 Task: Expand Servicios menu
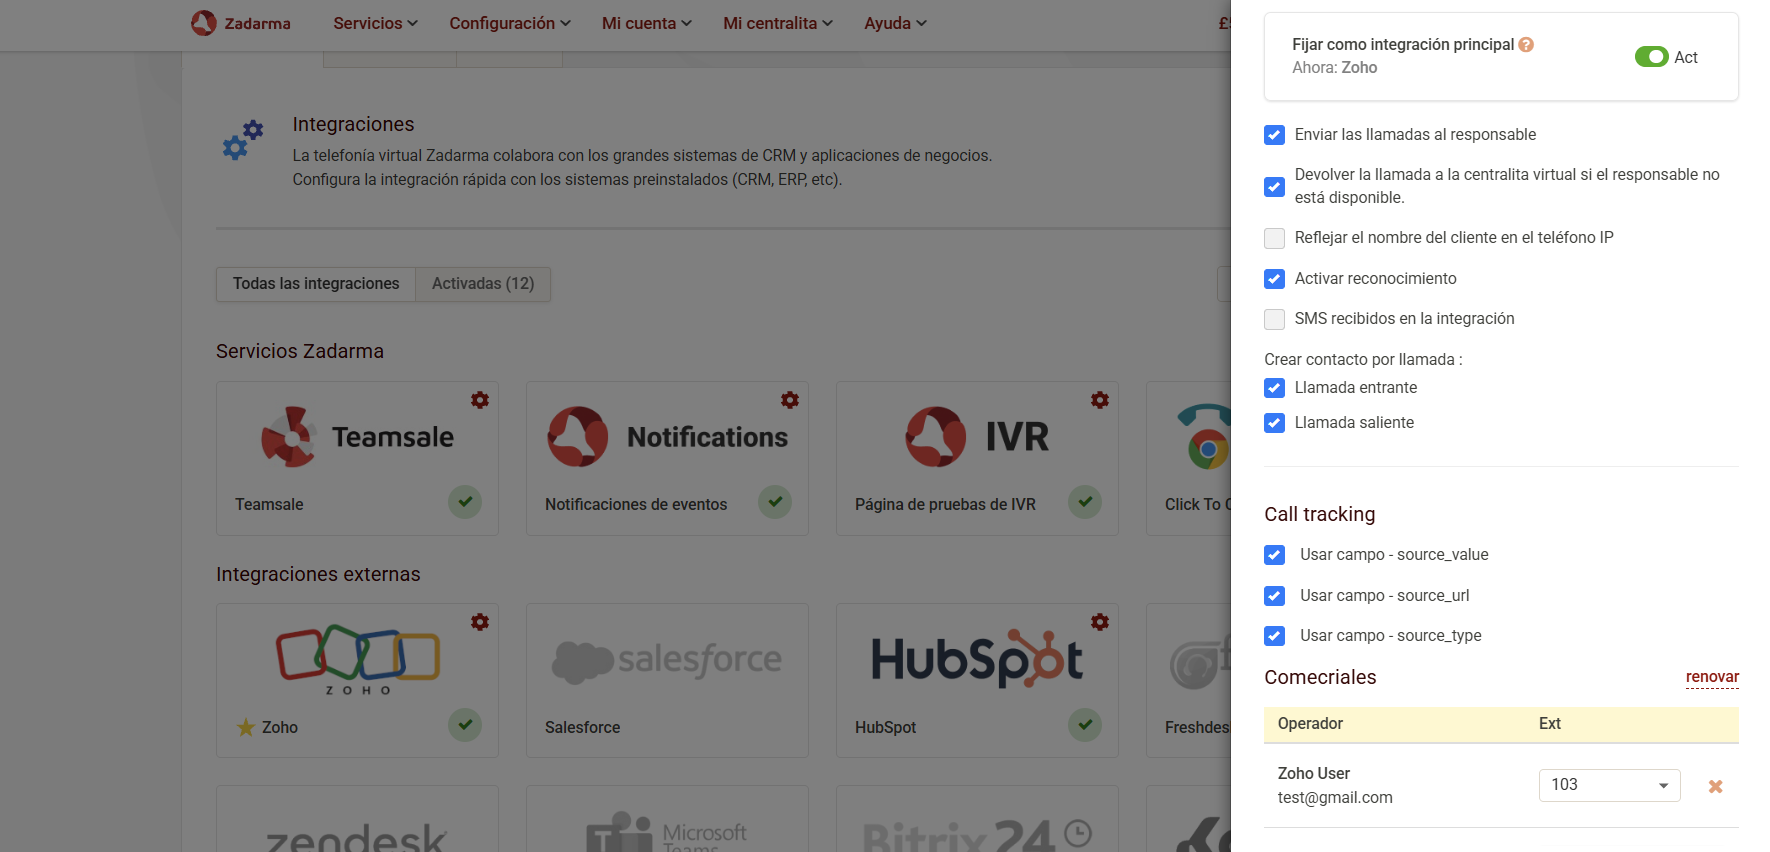pyautogui.click(x=375, y=23)
